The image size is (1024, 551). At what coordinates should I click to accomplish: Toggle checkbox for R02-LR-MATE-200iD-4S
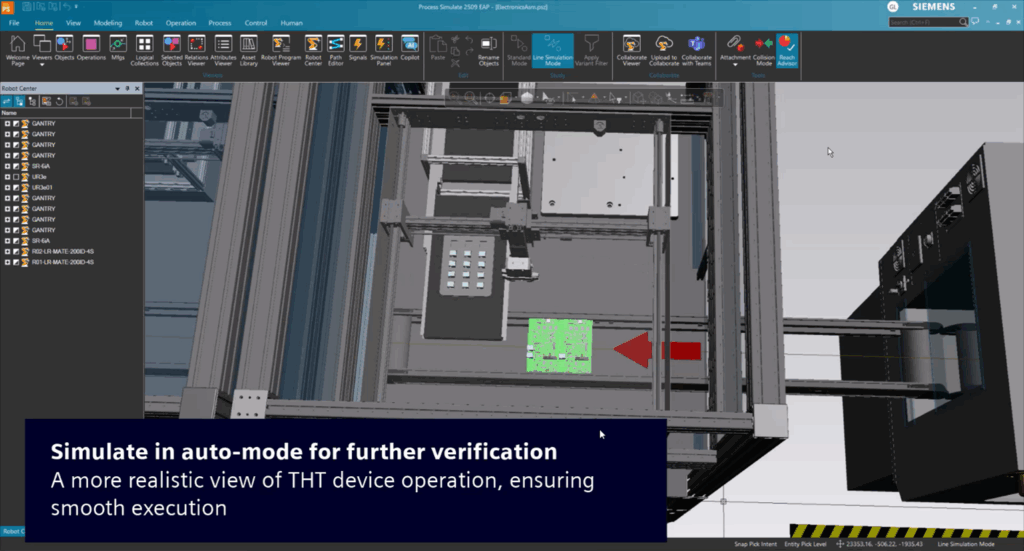(17, 251)
